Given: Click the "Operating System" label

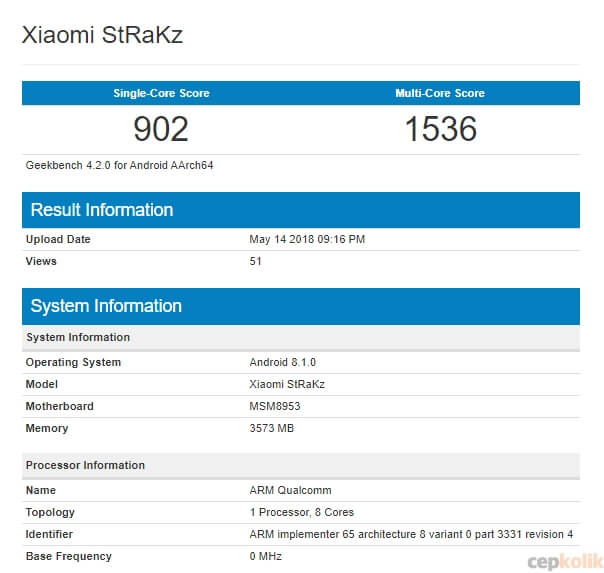Looking at the screenshot, I should 73,362.
